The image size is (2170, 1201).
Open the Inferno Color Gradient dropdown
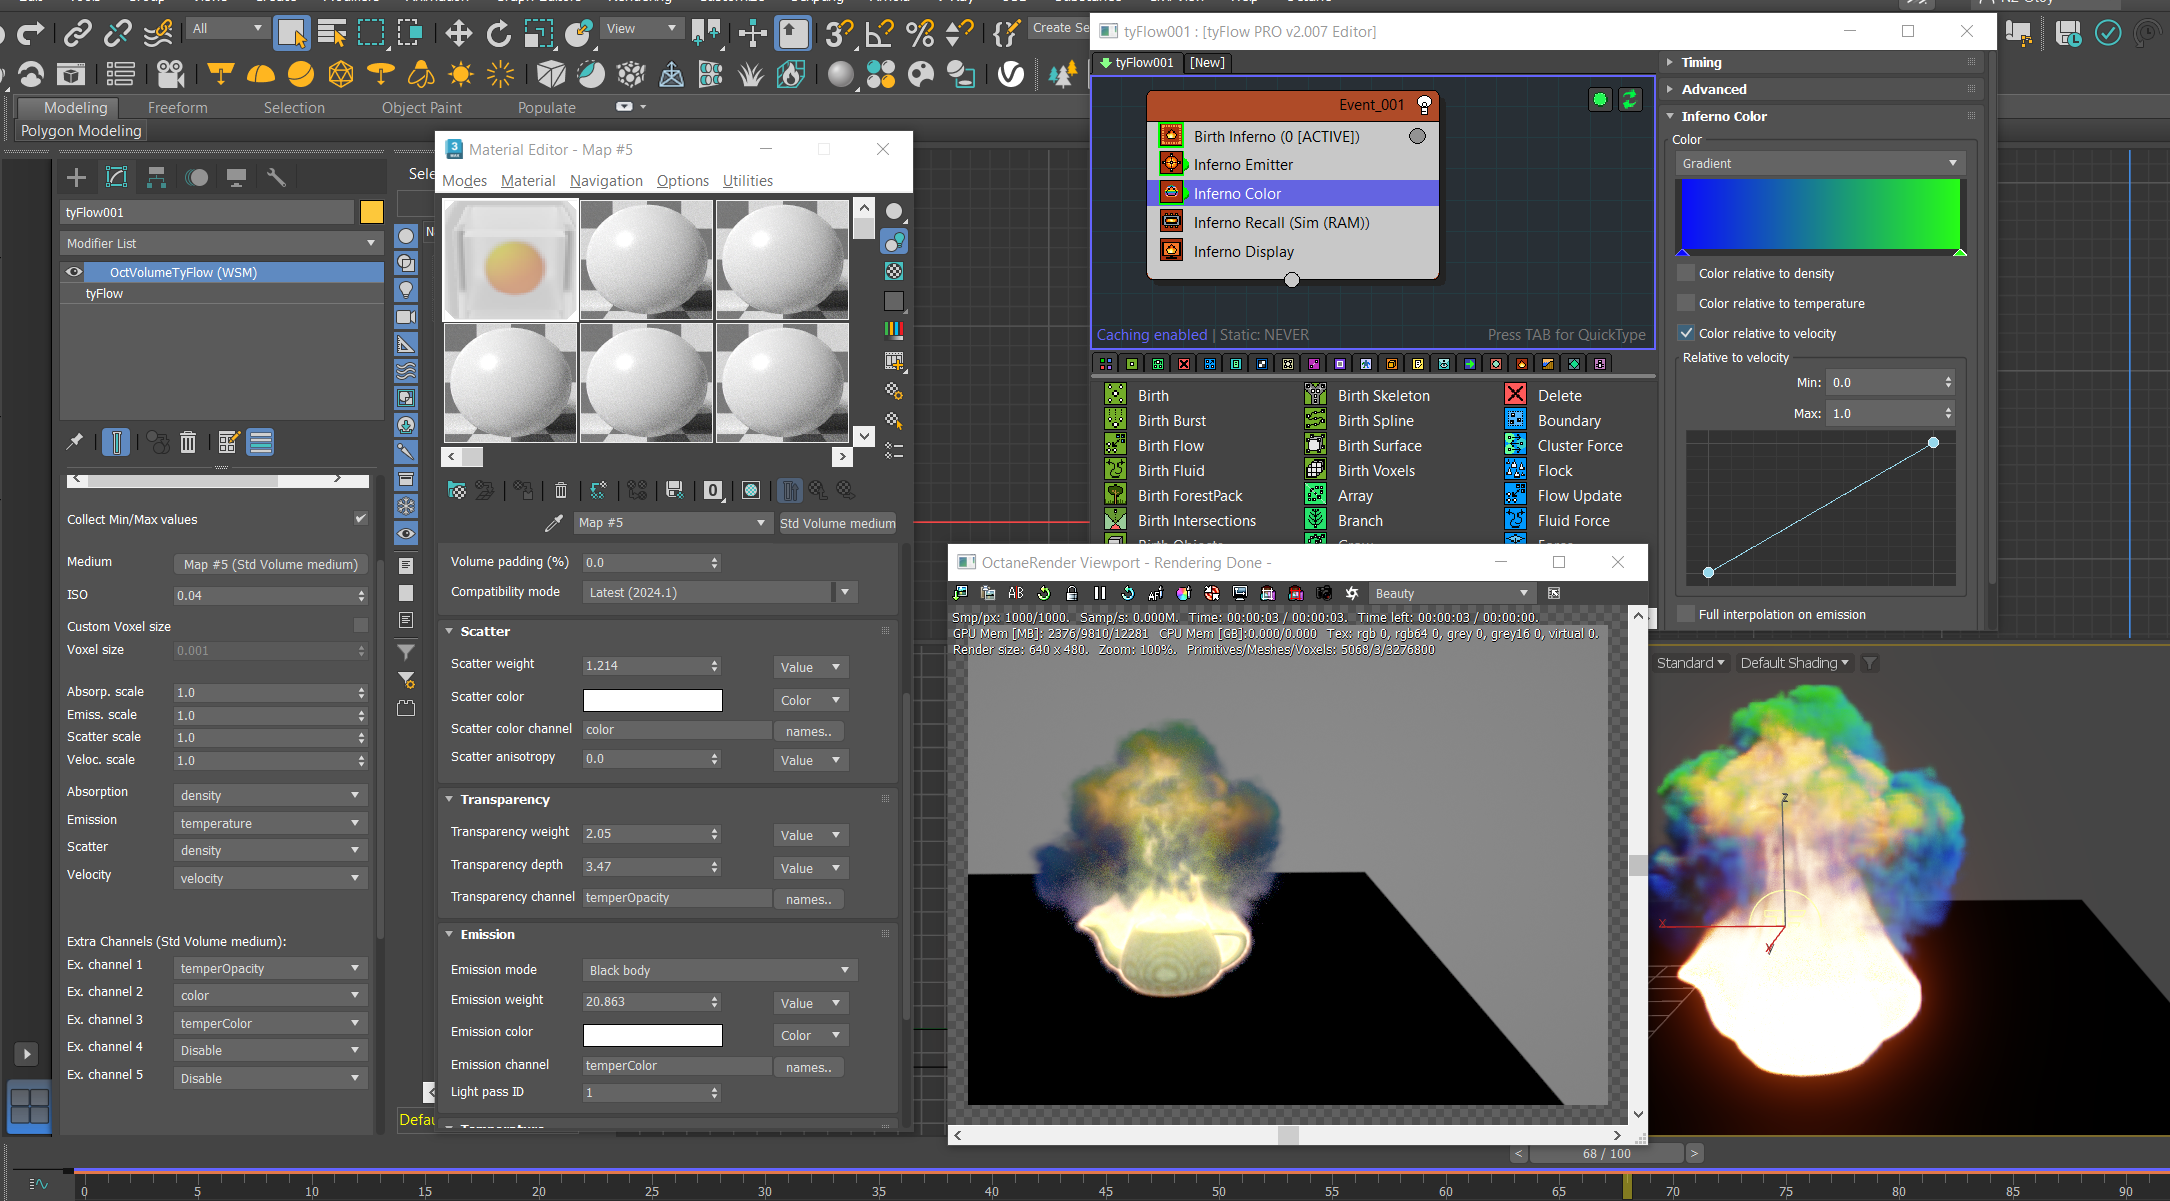click(x=1820, y=163)
